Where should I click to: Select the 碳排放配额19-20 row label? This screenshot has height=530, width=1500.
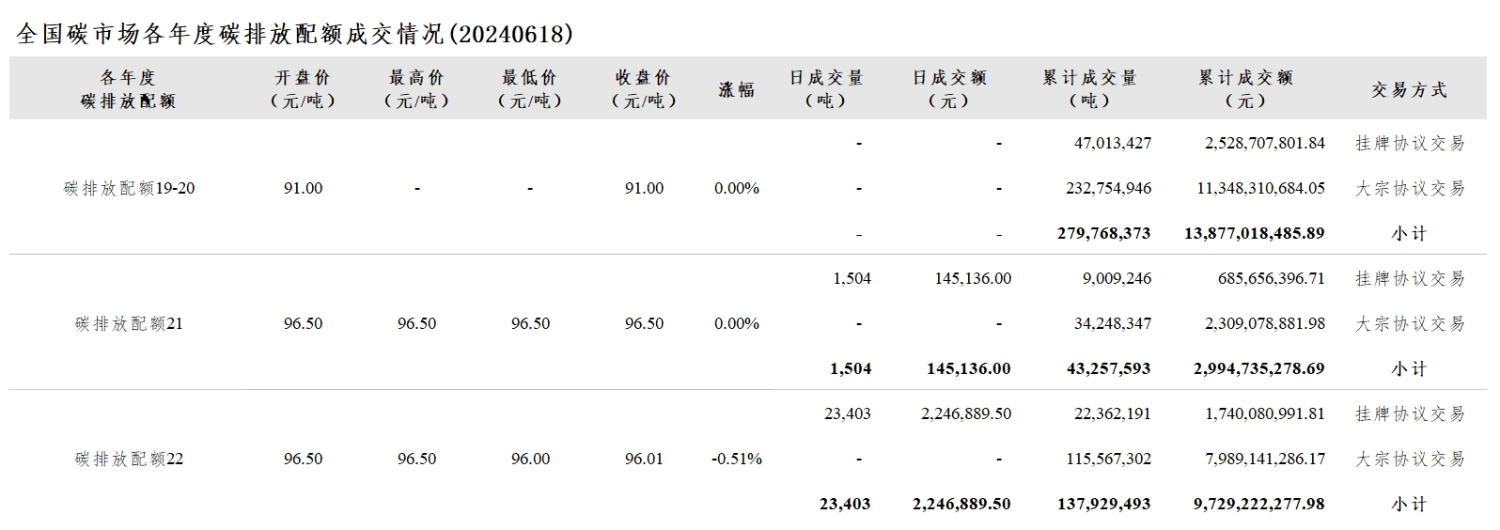pos(129,188)
